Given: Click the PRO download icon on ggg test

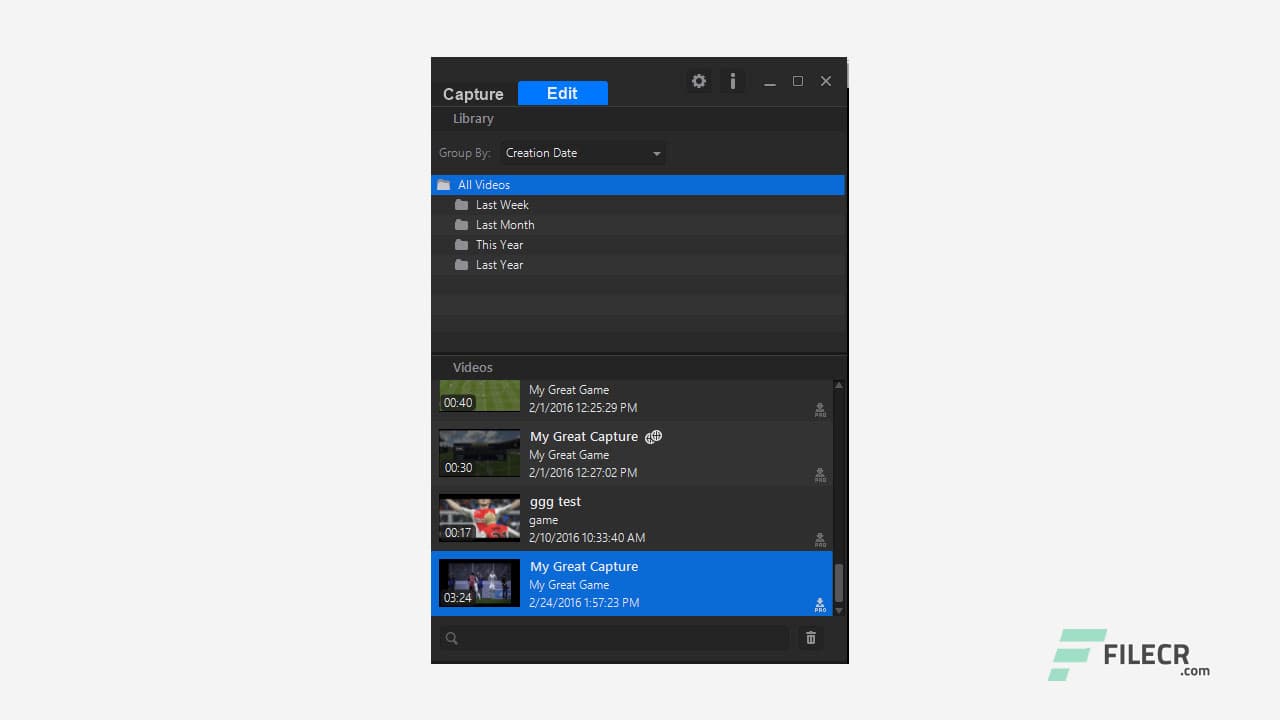Looking at the screenshot, I should click(820, 540).
